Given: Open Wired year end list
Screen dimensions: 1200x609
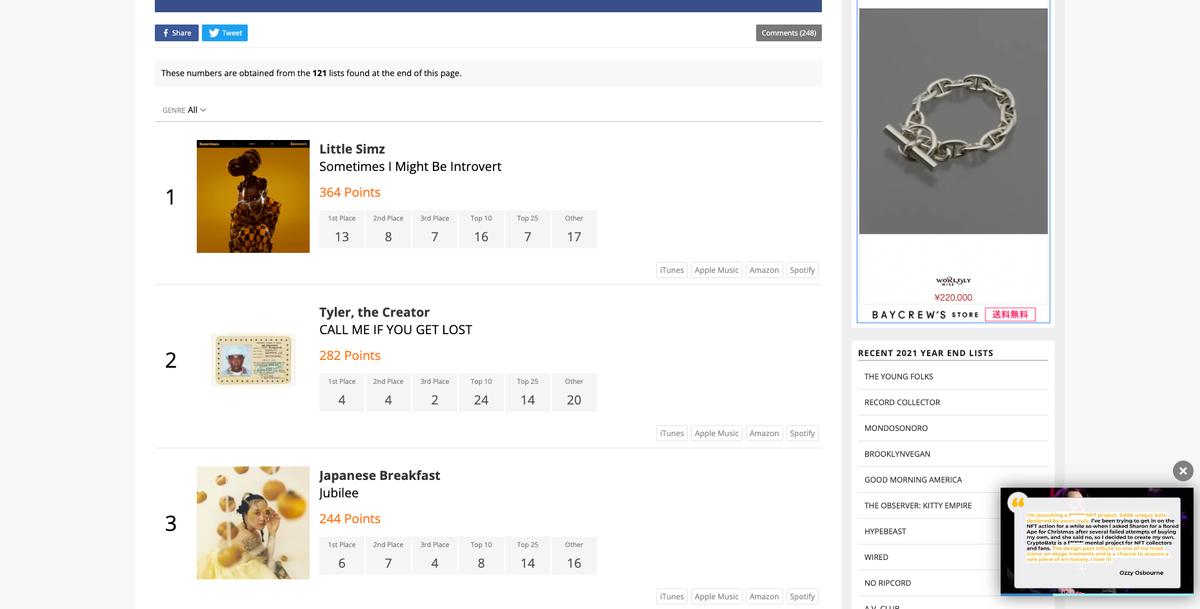Looking at the screenshot, I should 876,557.
